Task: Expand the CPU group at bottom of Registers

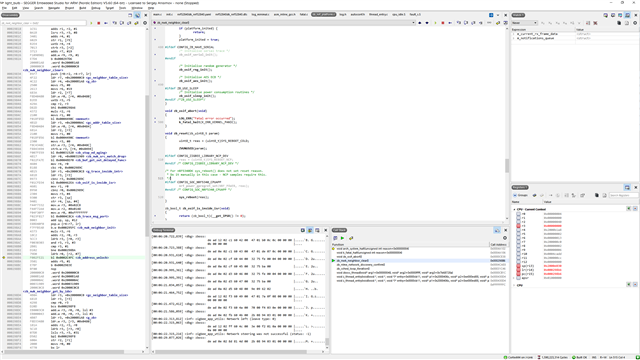Action: tap(514, 285)
